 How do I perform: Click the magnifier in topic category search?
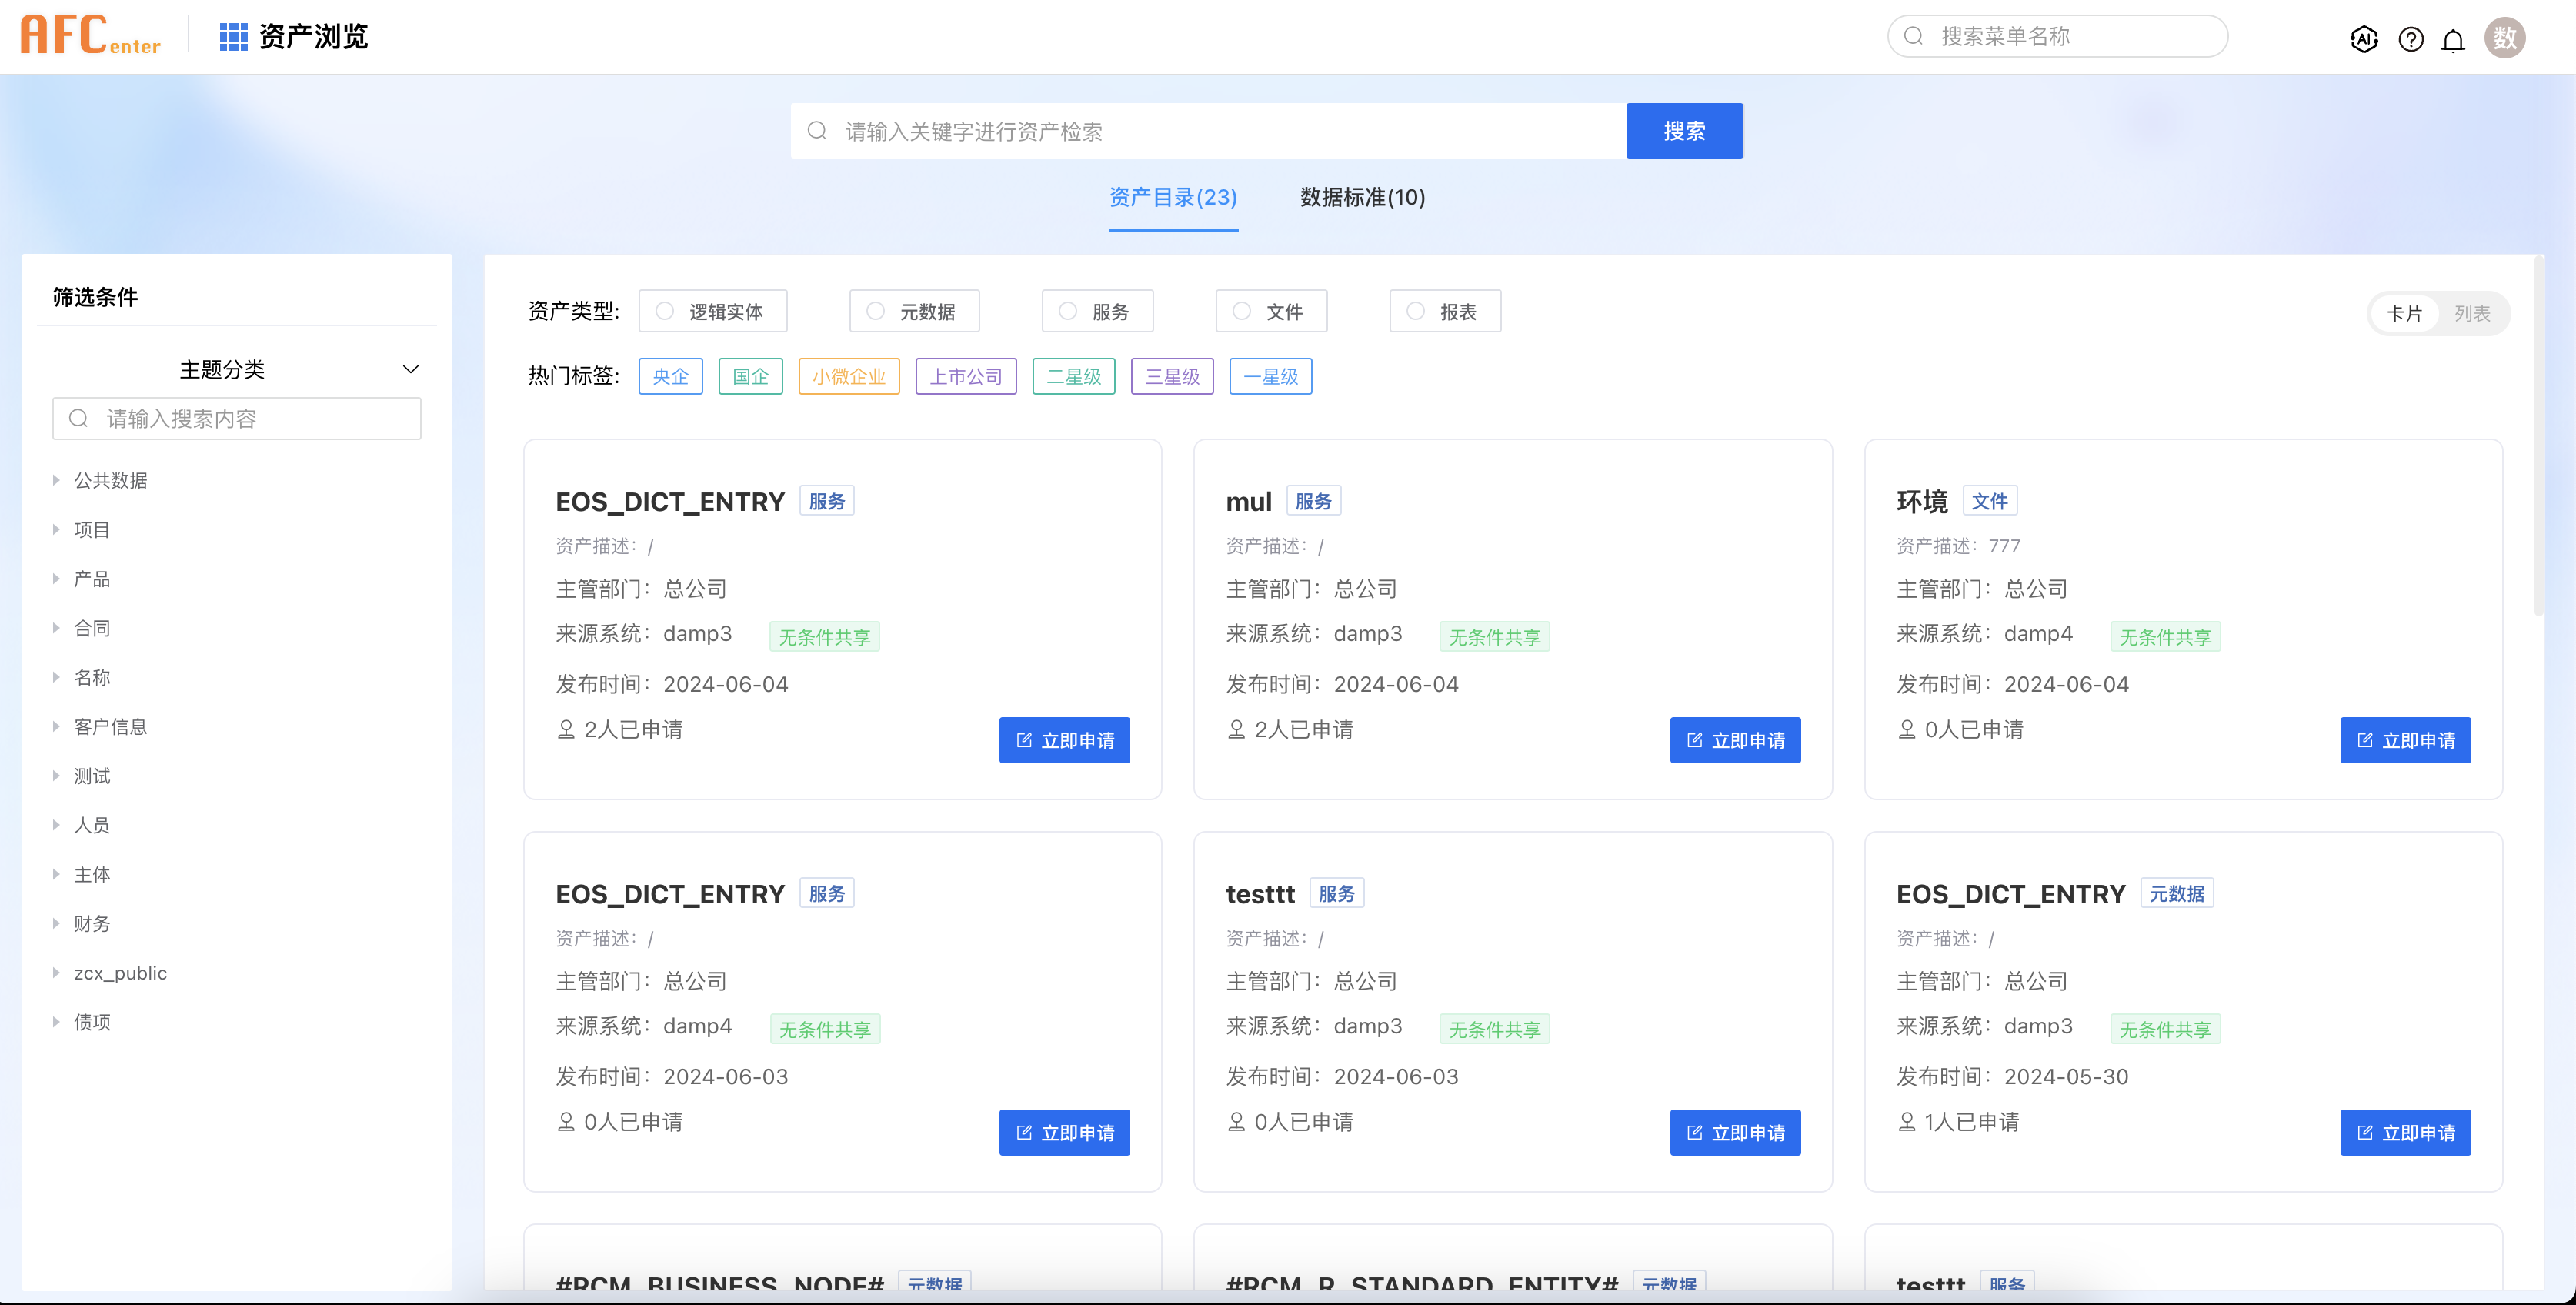(78, 418)
